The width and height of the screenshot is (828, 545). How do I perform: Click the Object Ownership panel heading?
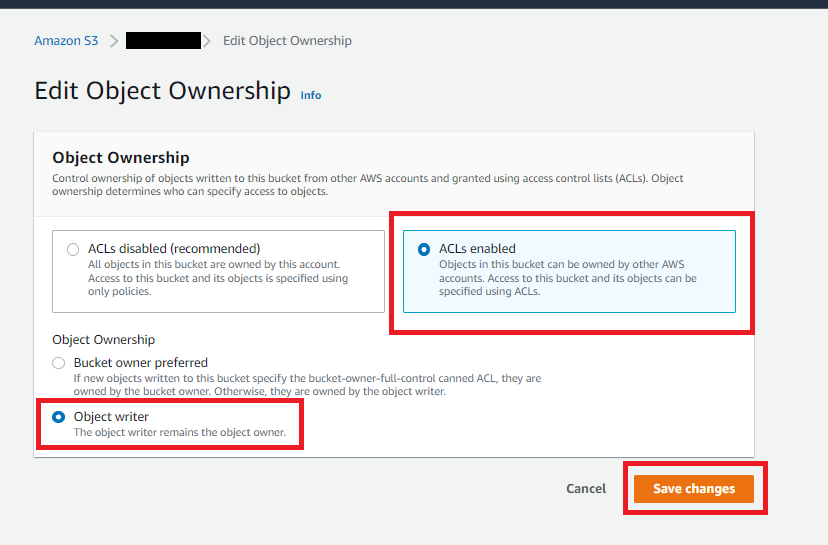(x=120, y=157)
